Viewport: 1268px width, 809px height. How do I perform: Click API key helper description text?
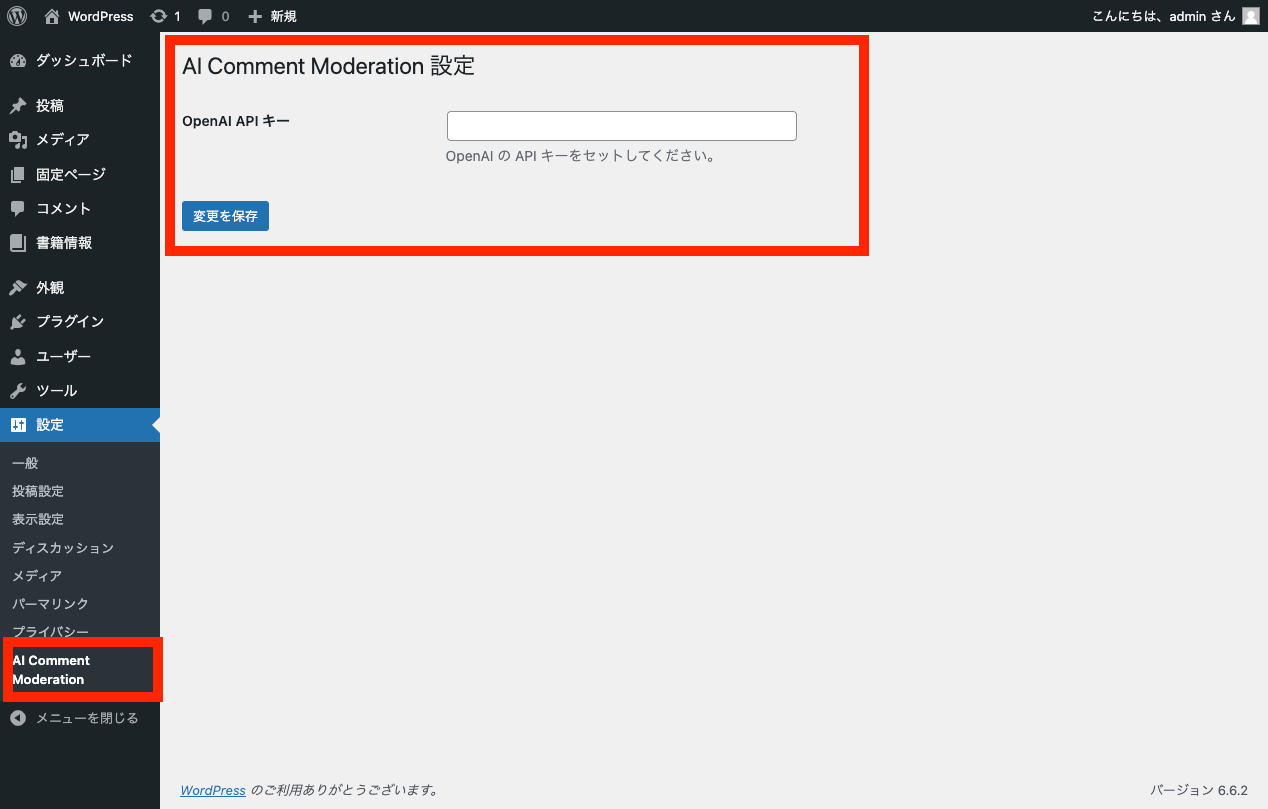click(x=580, y=156)
